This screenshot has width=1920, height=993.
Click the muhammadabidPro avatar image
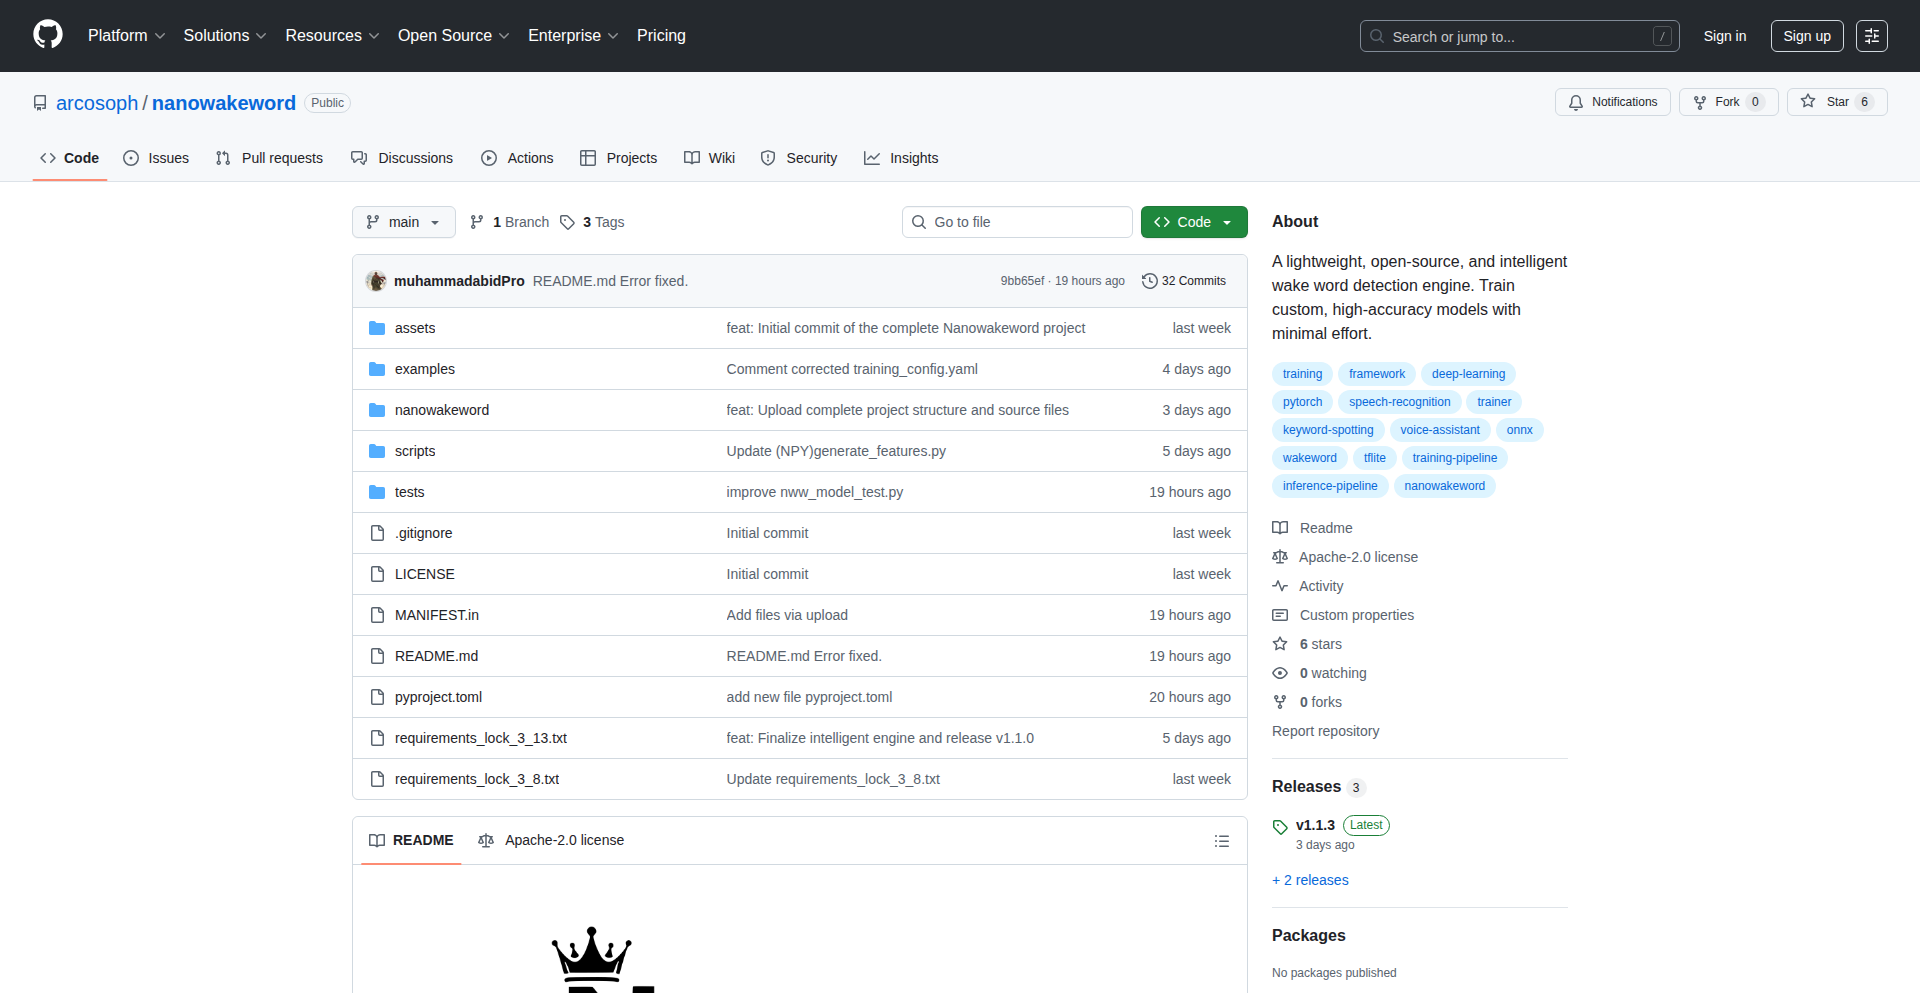[376, 281]
